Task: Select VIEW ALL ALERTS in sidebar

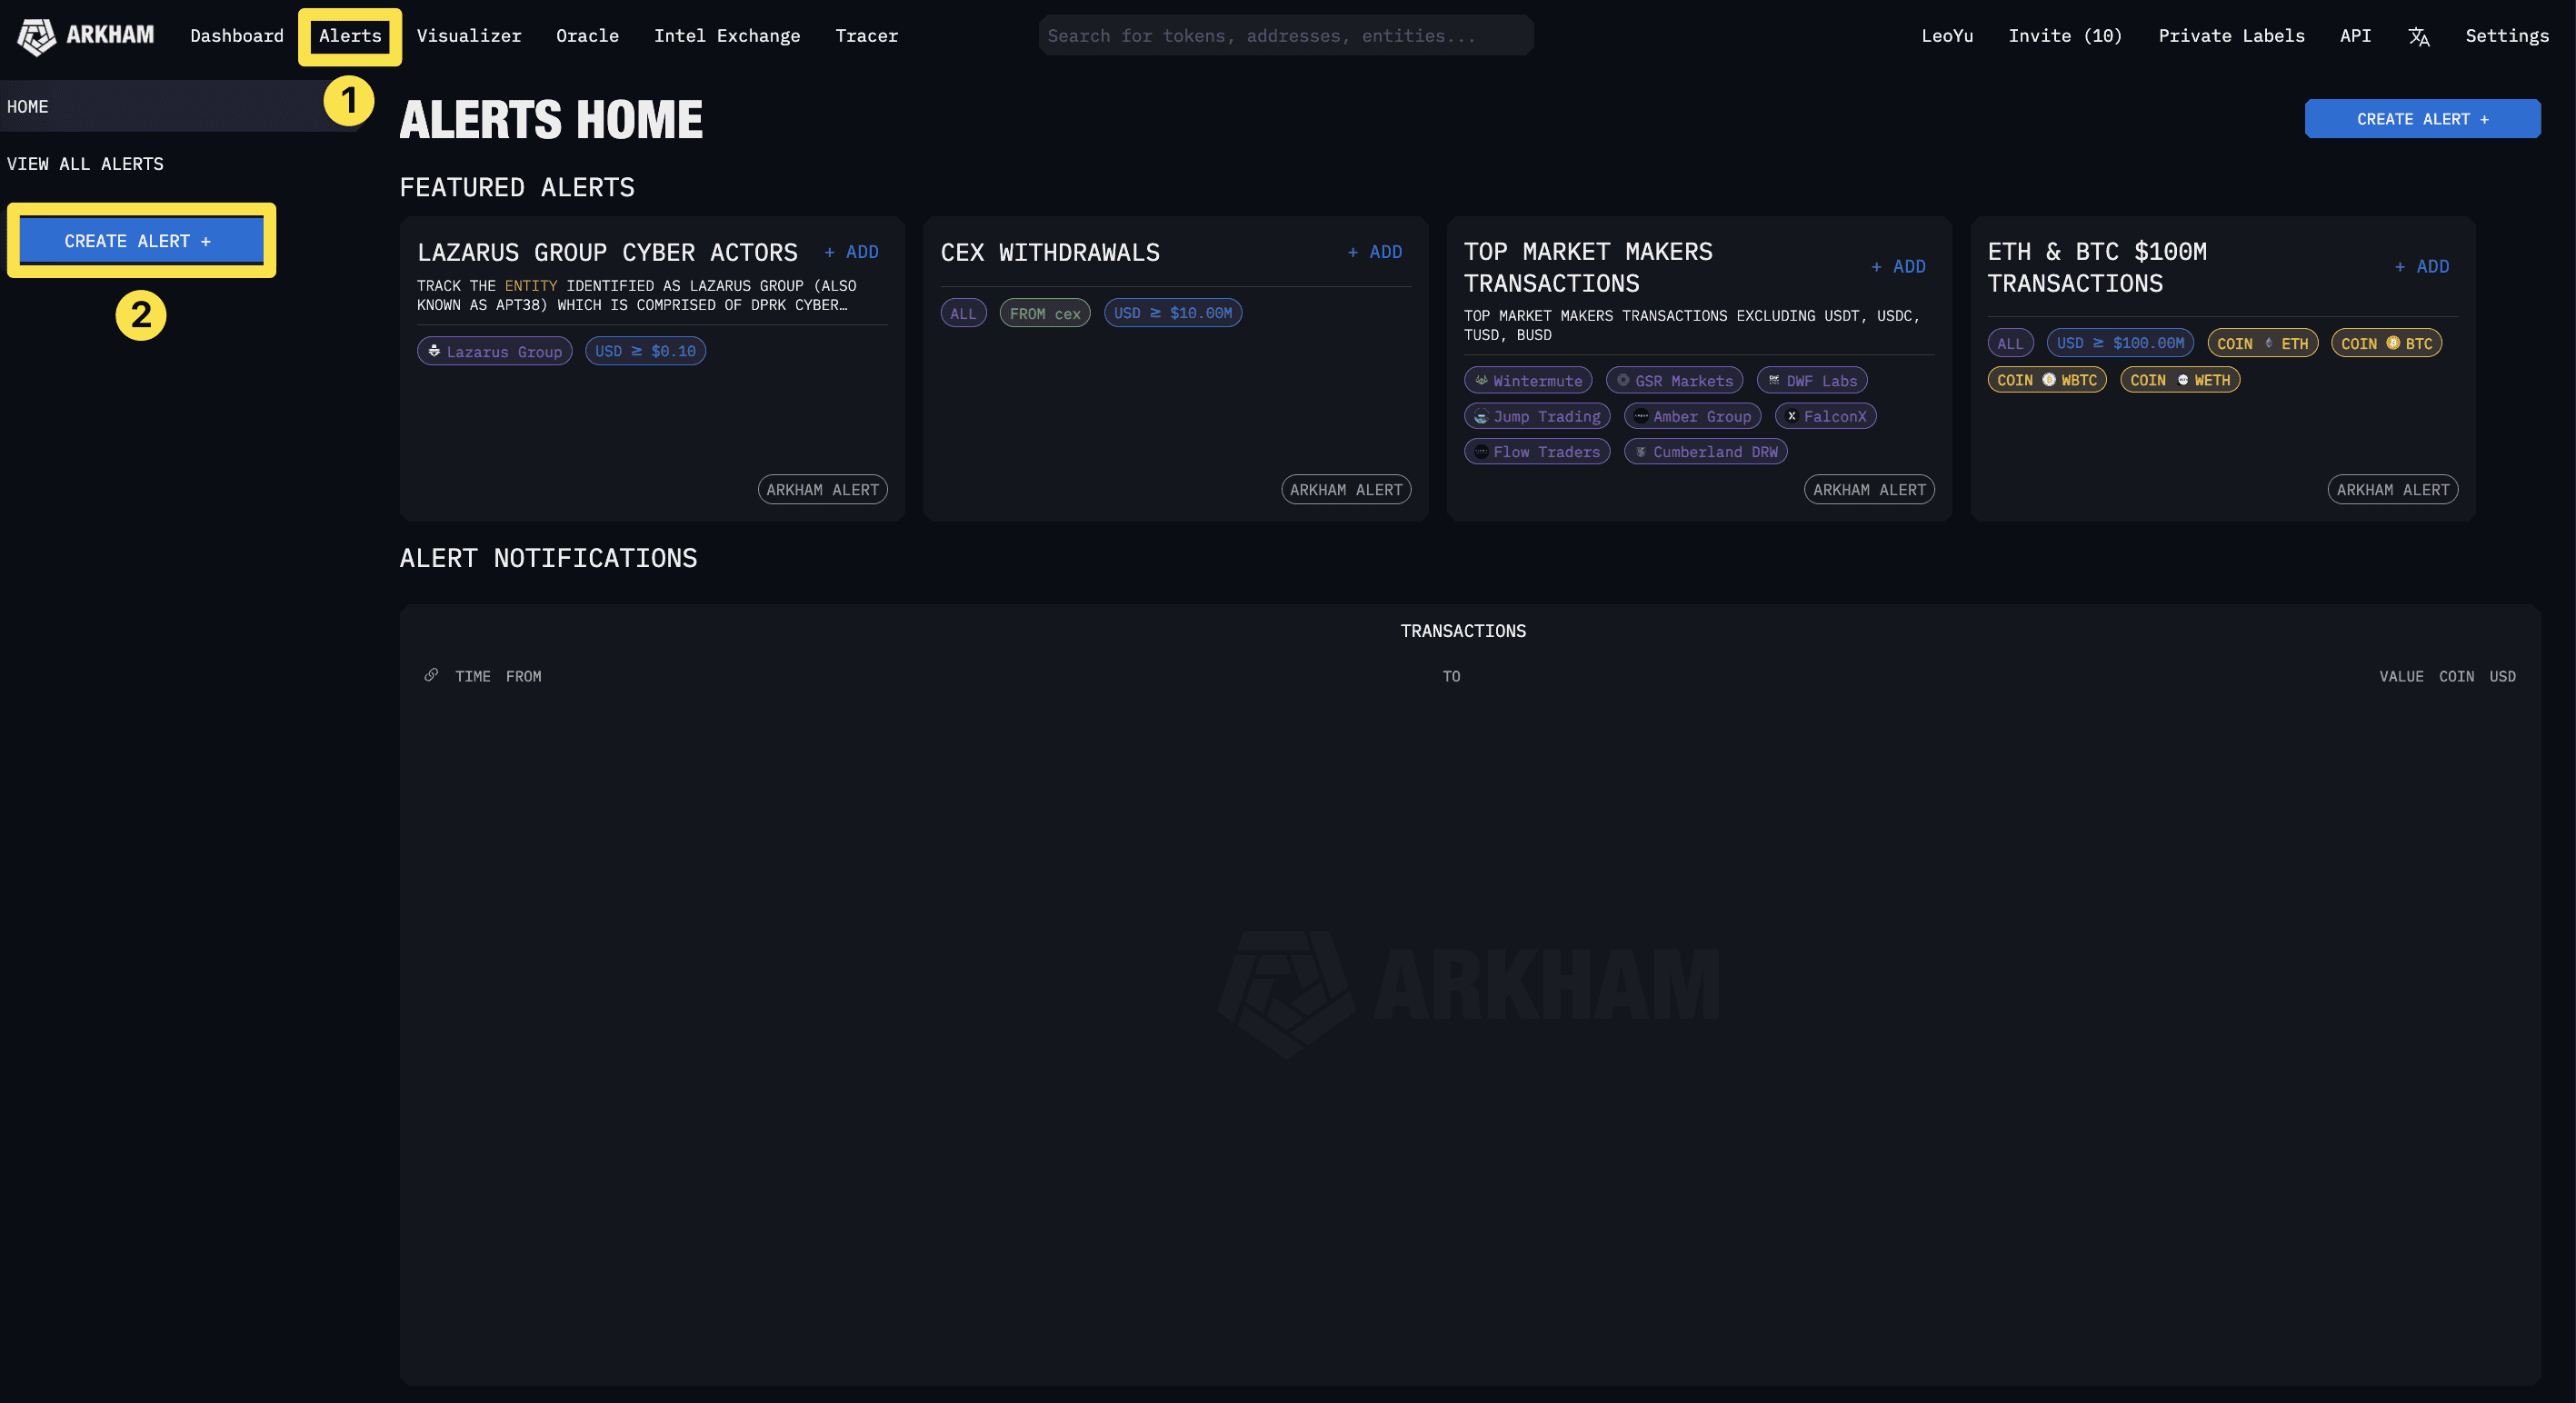Action: click(x=85, y=164)
